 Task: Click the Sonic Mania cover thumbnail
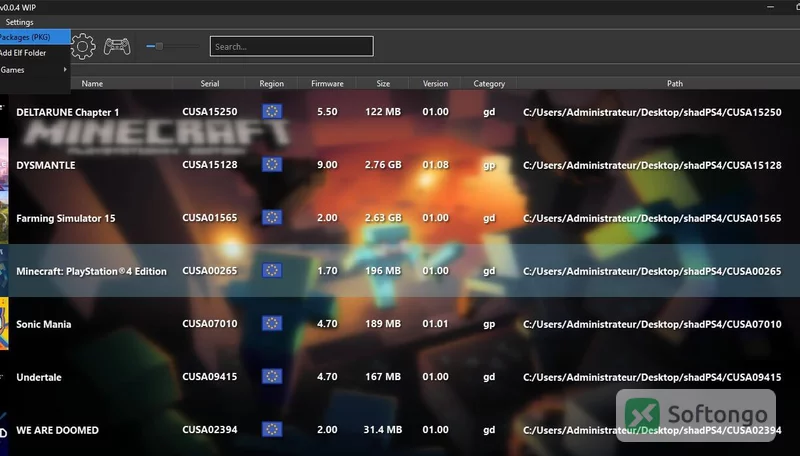(4, 324)
